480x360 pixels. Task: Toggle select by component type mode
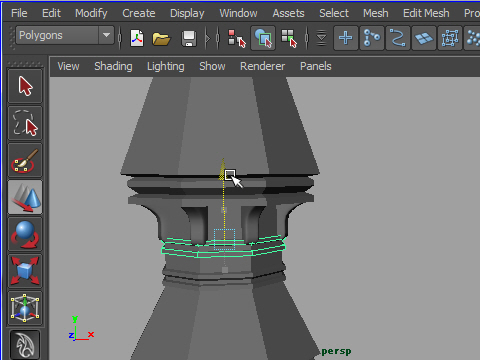click(x=289, y=38)
